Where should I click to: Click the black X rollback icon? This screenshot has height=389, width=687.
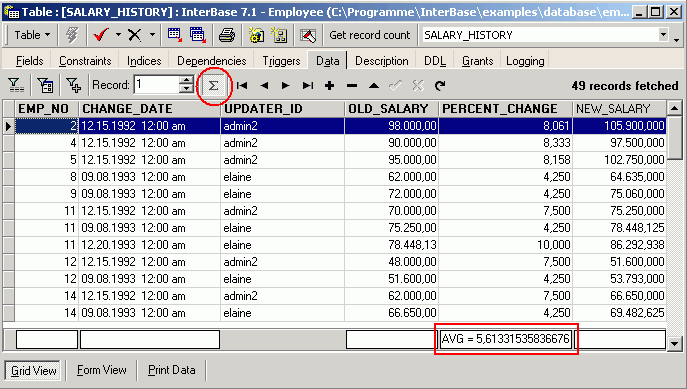tap(135, 35)
